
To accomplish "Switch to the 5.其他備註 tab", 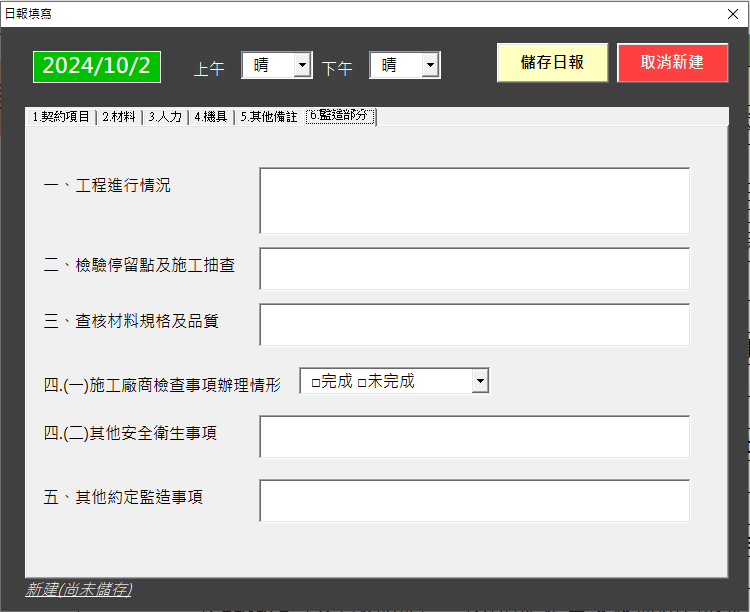I will tap(268, 117).
